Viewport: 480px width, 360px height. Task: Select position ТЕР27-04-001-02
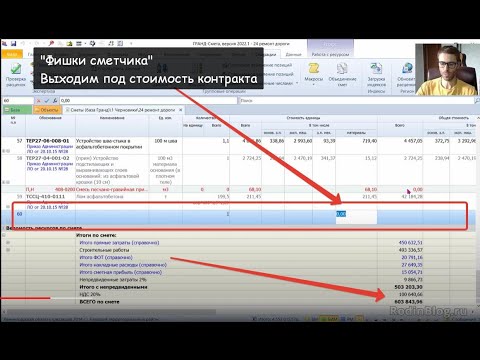47,158
